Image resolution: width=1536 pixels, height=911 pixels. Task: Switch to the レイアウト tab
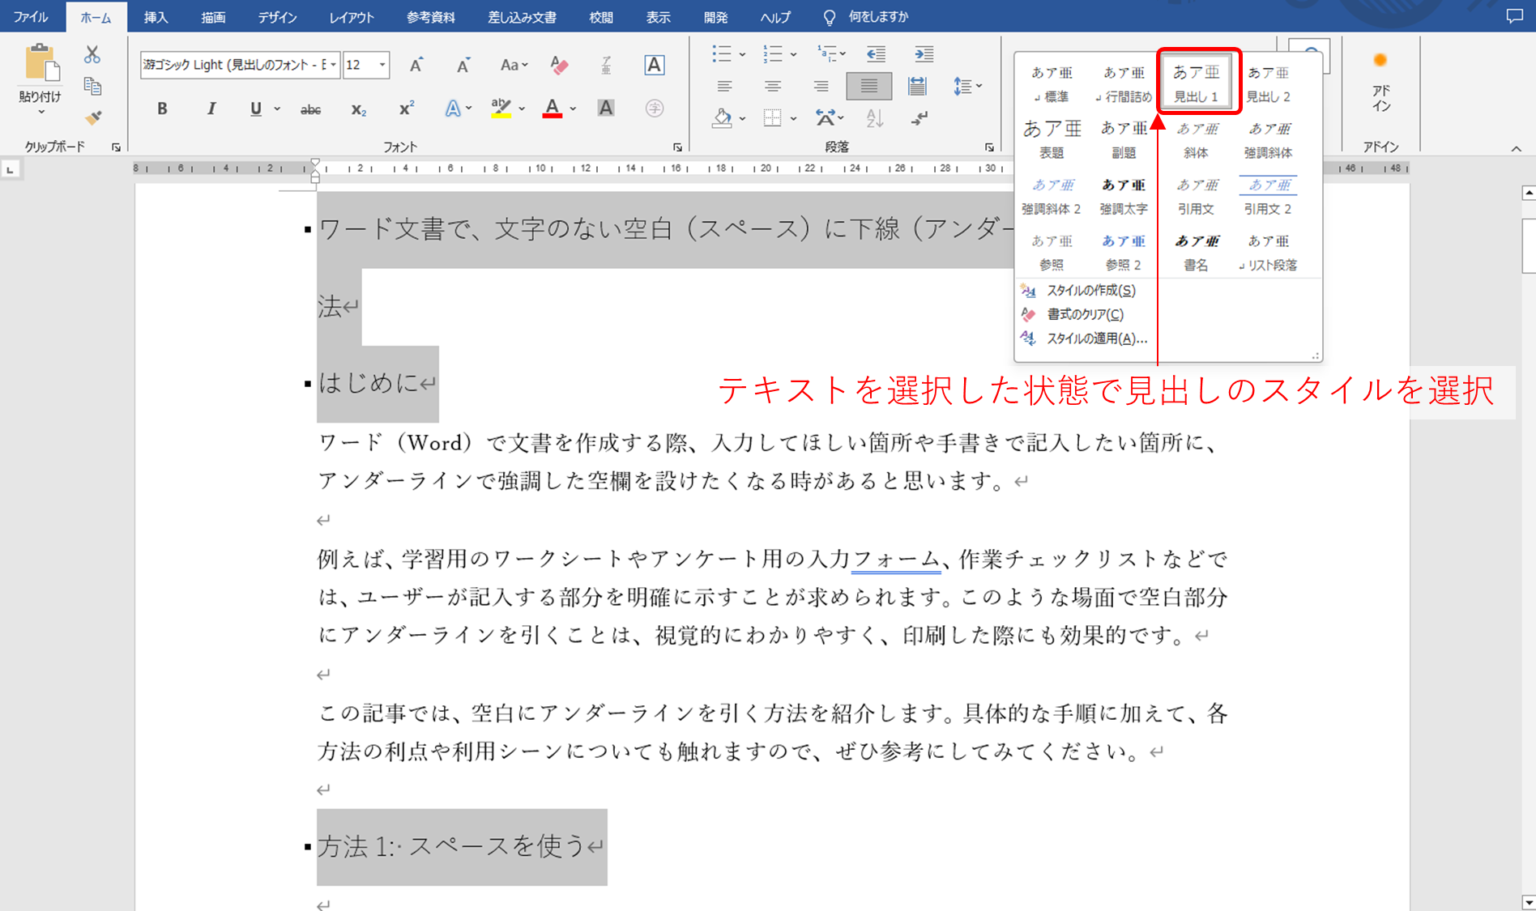point(352,17)
